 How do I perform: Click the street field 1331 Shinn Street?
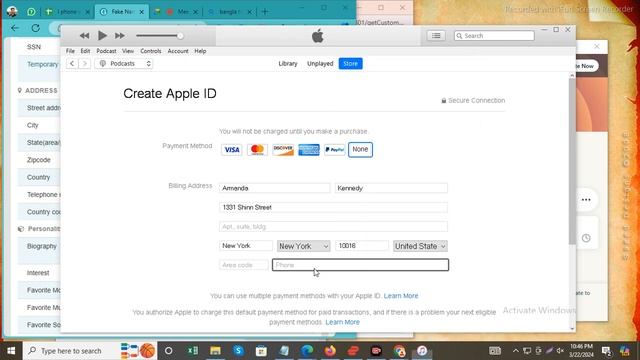click(x=333, y=207)
